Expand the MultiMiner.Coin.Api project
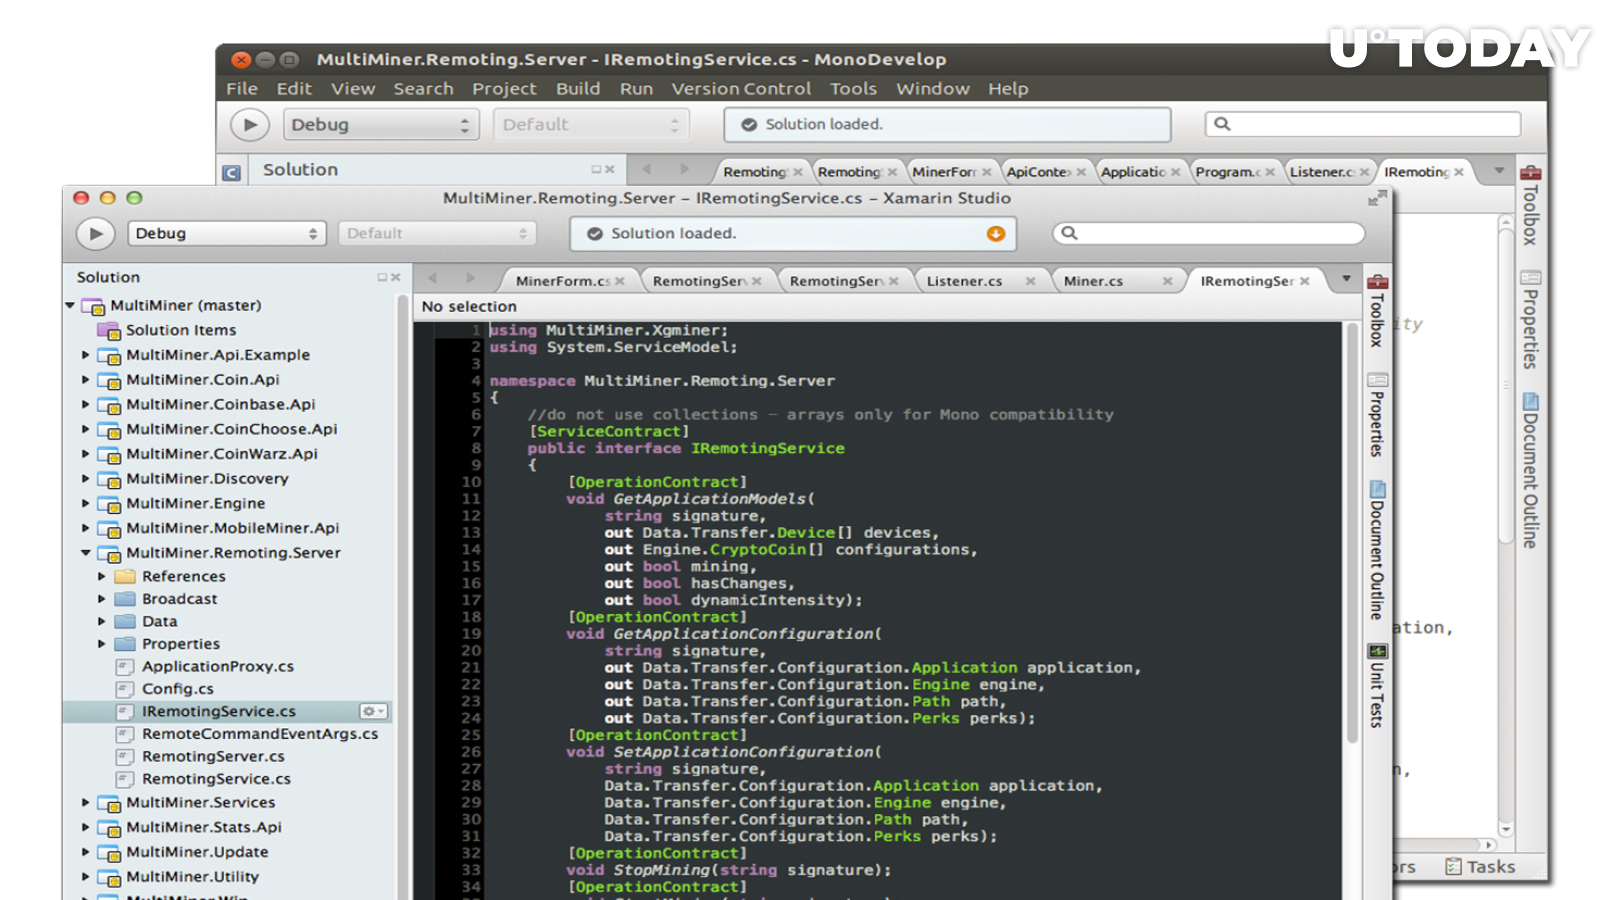1600x900 pixels. click(x=85, y=380)
